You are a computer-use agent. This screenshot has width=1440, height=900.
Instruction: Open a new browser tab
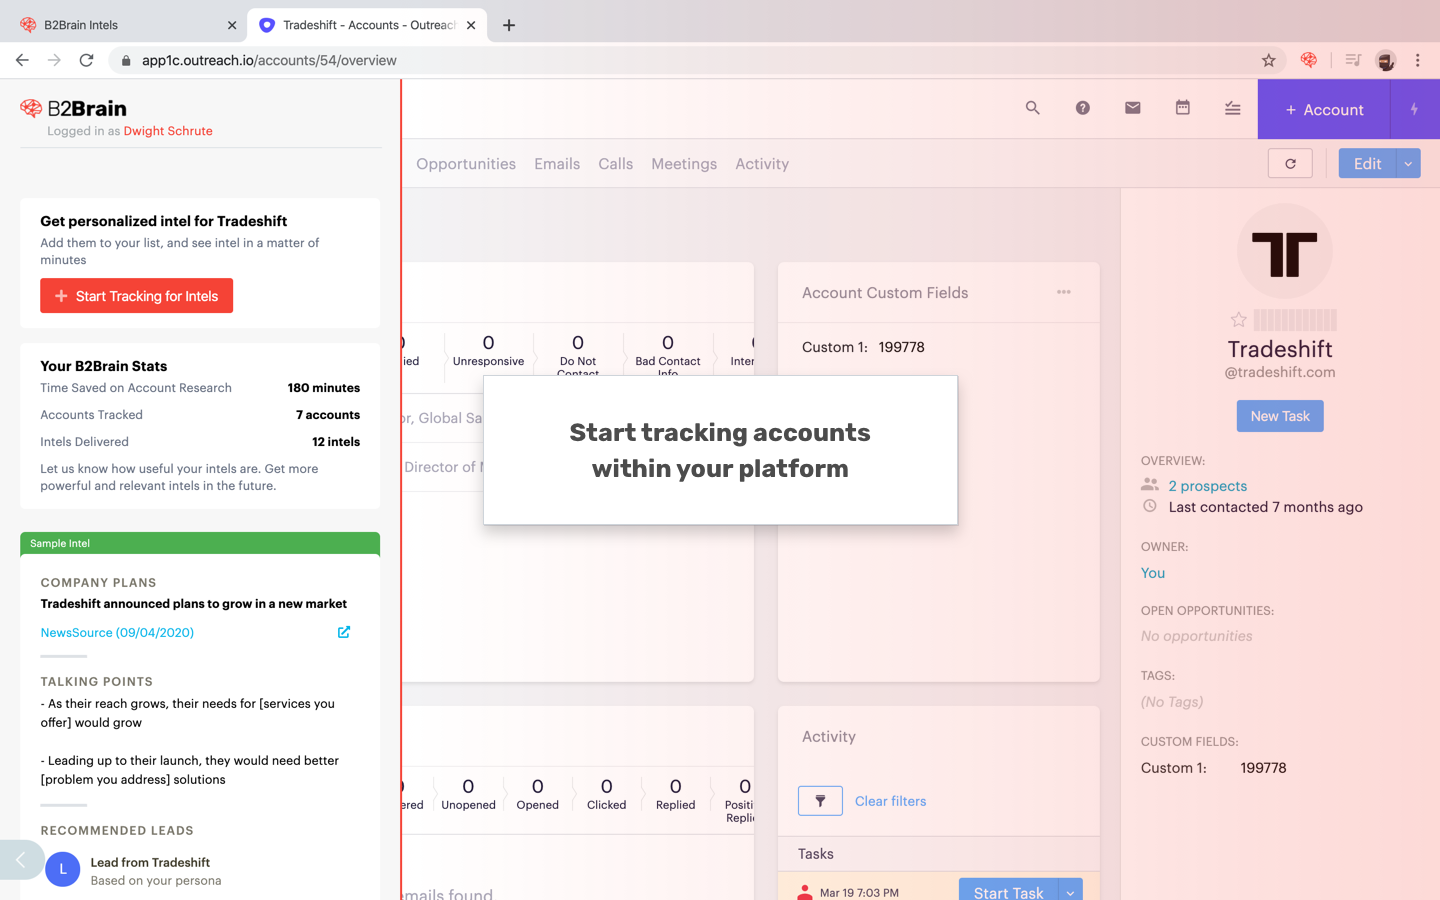point(509,25)
